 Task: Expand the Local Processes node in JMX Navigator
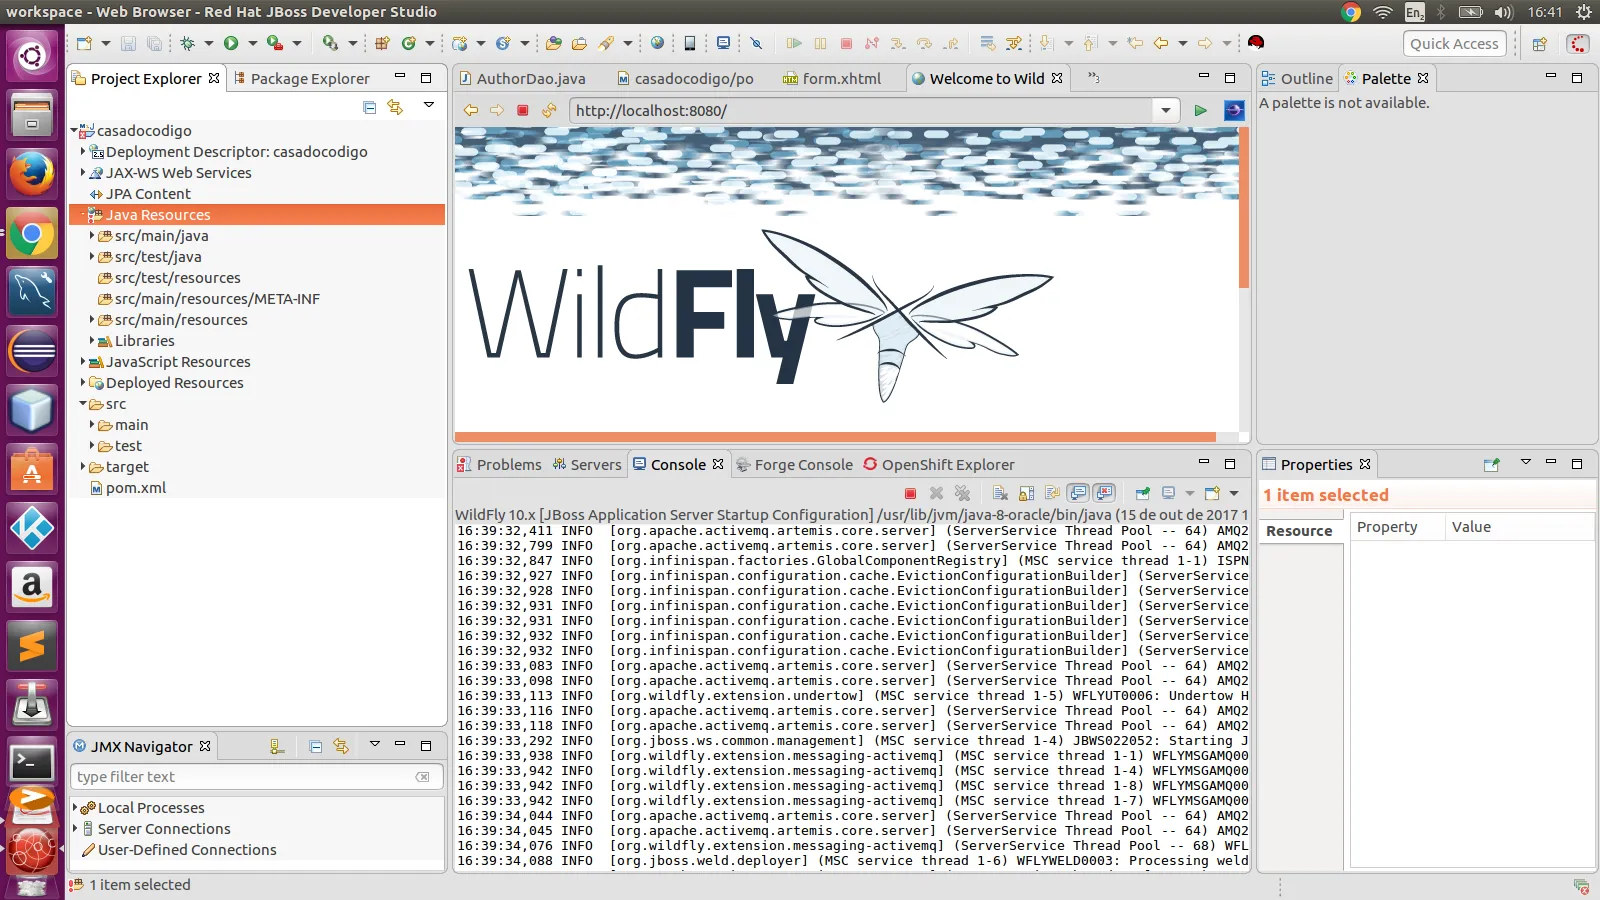tap(75, 807)
